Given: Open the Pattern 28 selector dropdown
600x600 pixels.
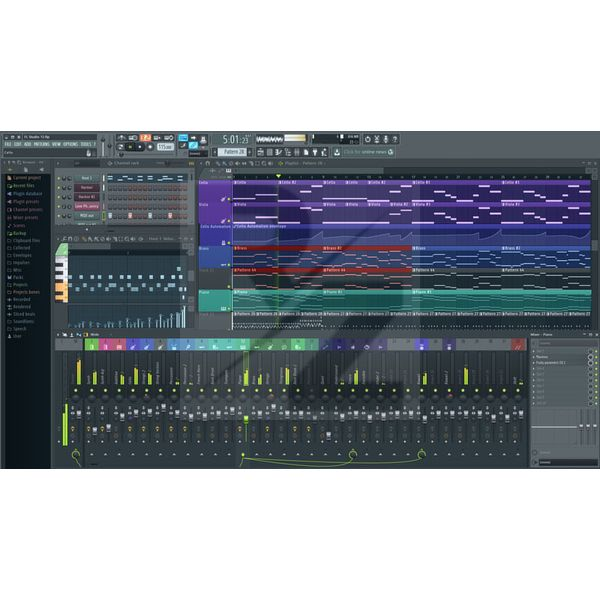Looking at the screenshot, I should 233,152.
